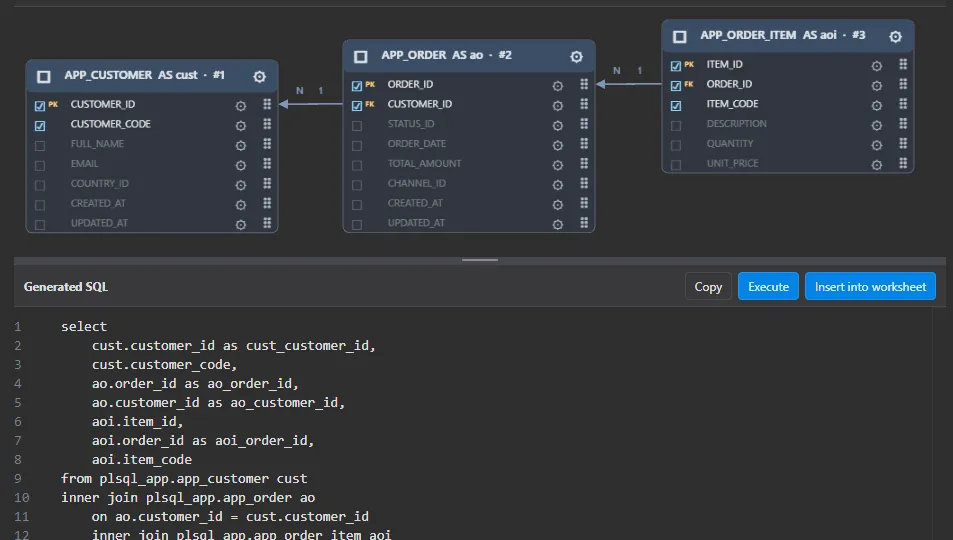Click SQL line 'from plsql_app.app_customer cust'
Image resolution: width=953 pixels, height=540 pixels.
[x=184, y=478]
